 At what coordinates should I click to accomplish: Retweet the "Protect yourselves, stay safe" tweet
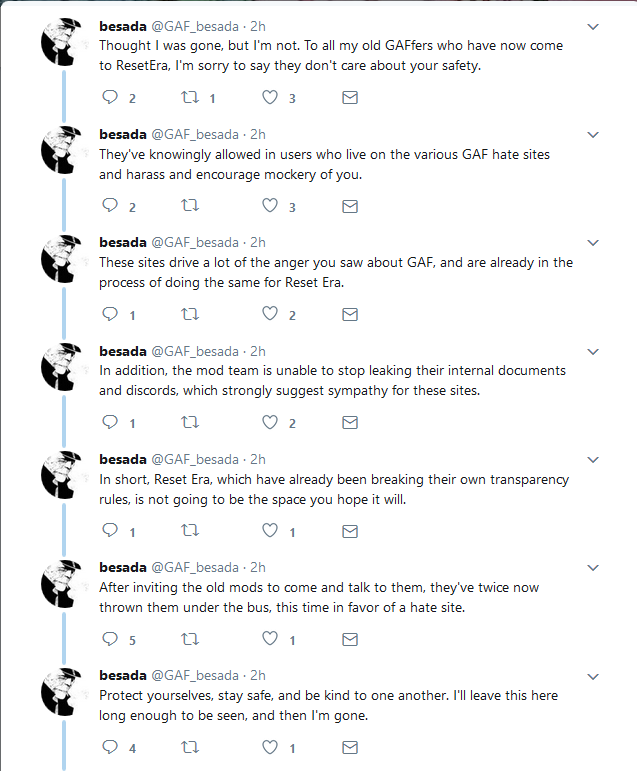pyautogui.click(x=190, y=747)
